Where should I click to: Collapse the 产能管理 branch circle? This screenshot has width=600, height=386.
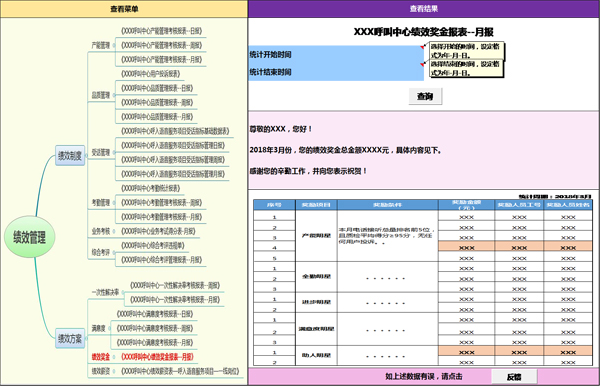[114, 46]
